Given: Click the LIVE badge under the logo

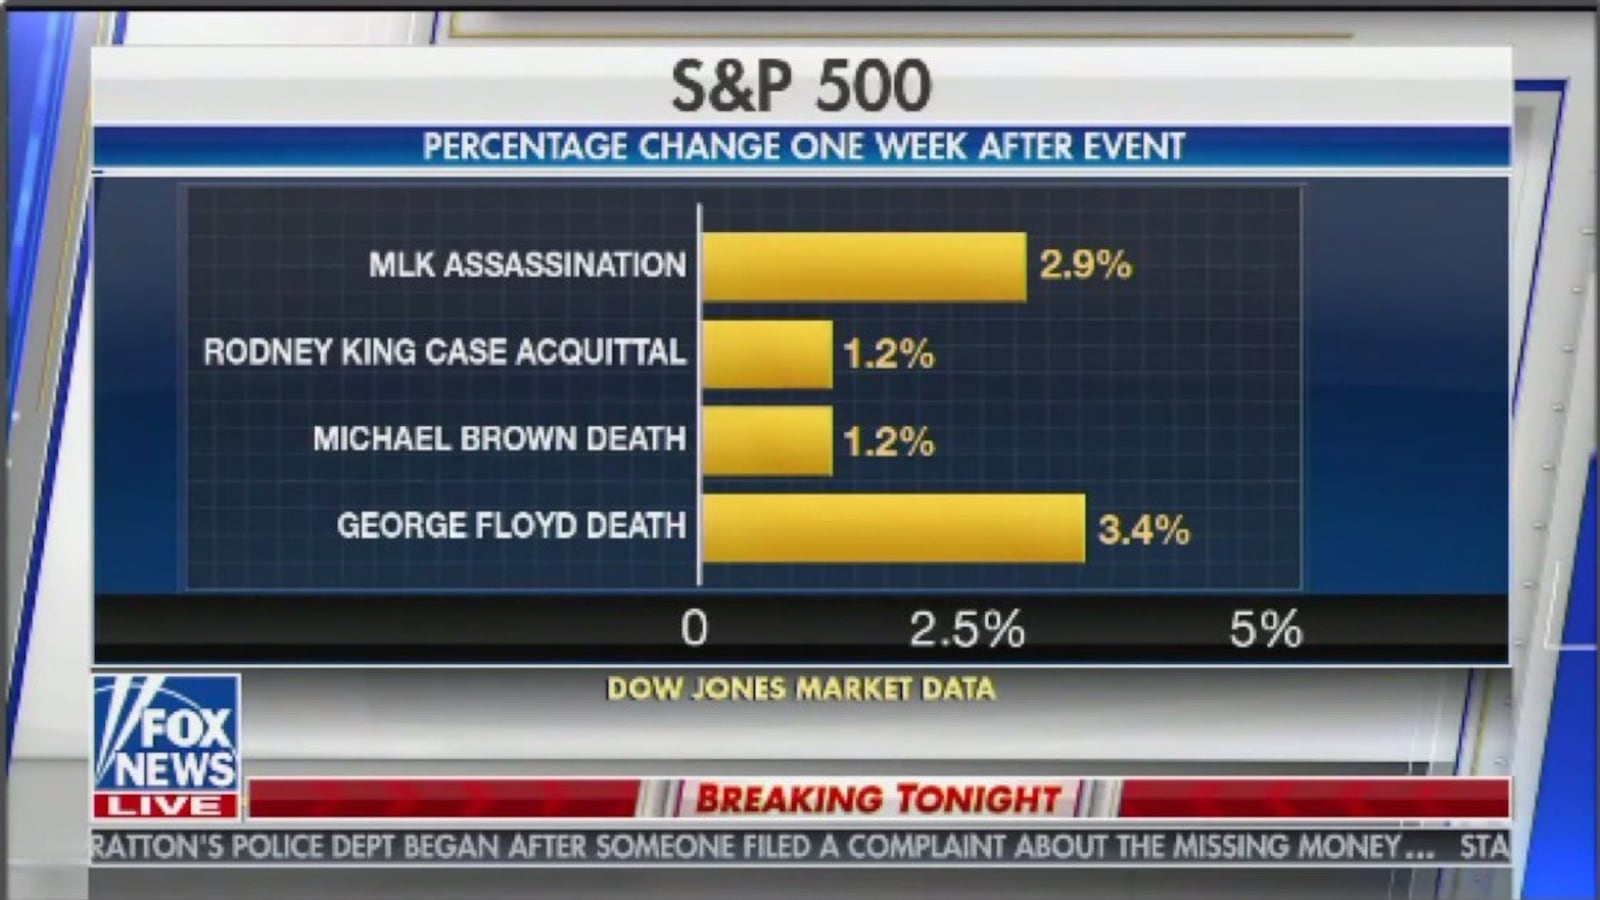Looking at the screenshot, I should click(166, 806).
